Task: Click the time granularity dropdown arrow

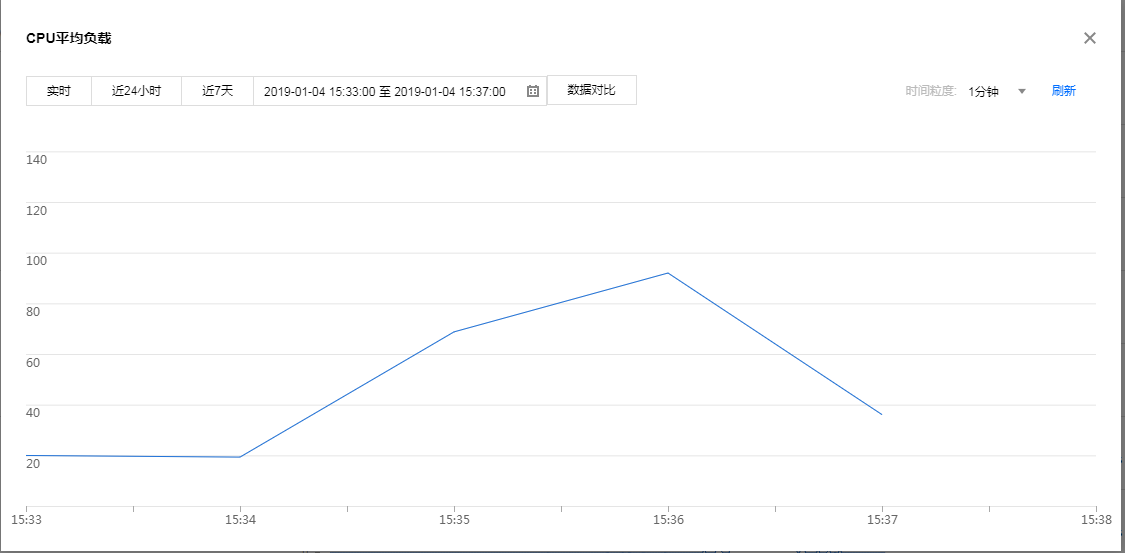Action: [x=1022, y=91]
